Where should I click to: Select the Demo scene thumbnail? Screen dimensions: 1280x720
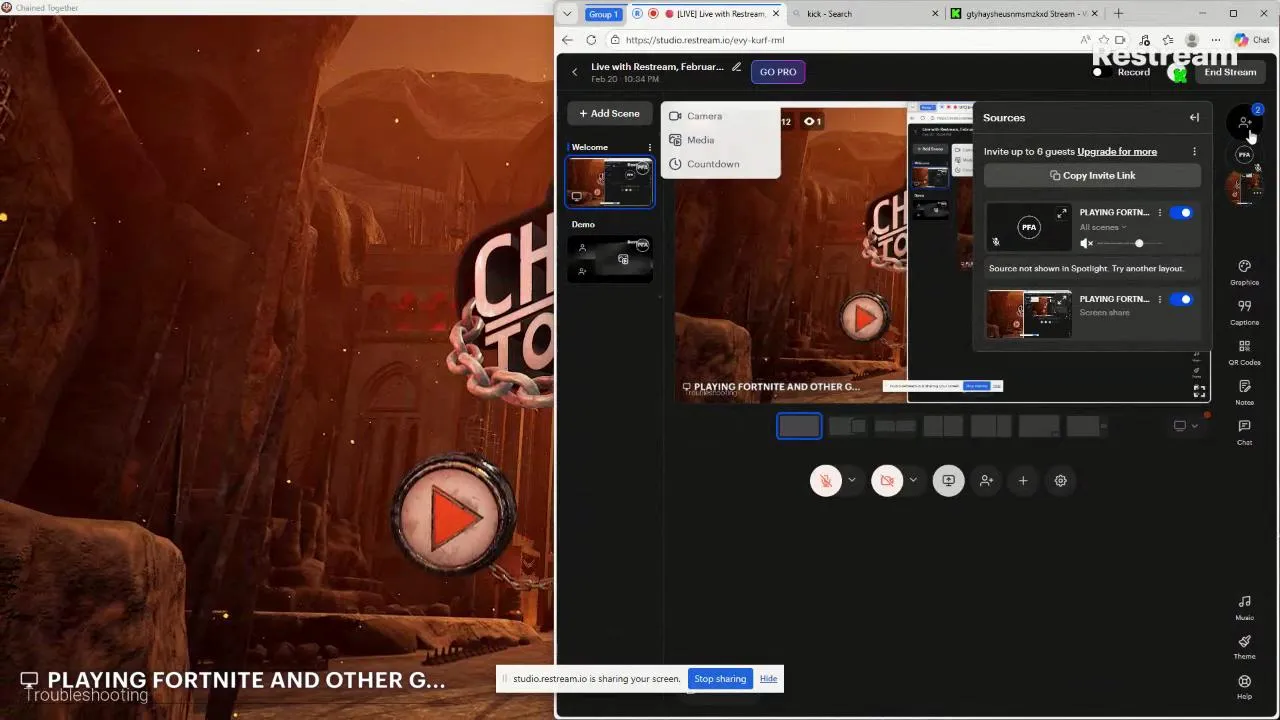click(609, 259)
